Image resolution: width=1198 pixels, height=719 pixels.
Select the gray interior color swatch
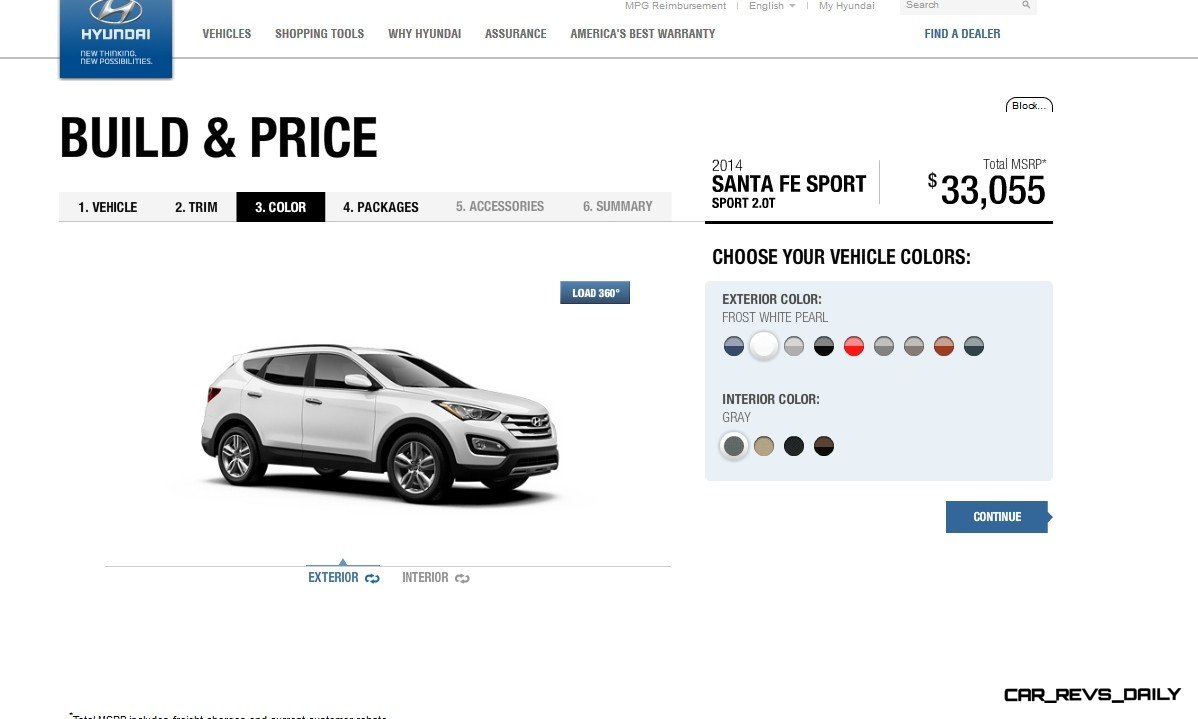point(733,446)
